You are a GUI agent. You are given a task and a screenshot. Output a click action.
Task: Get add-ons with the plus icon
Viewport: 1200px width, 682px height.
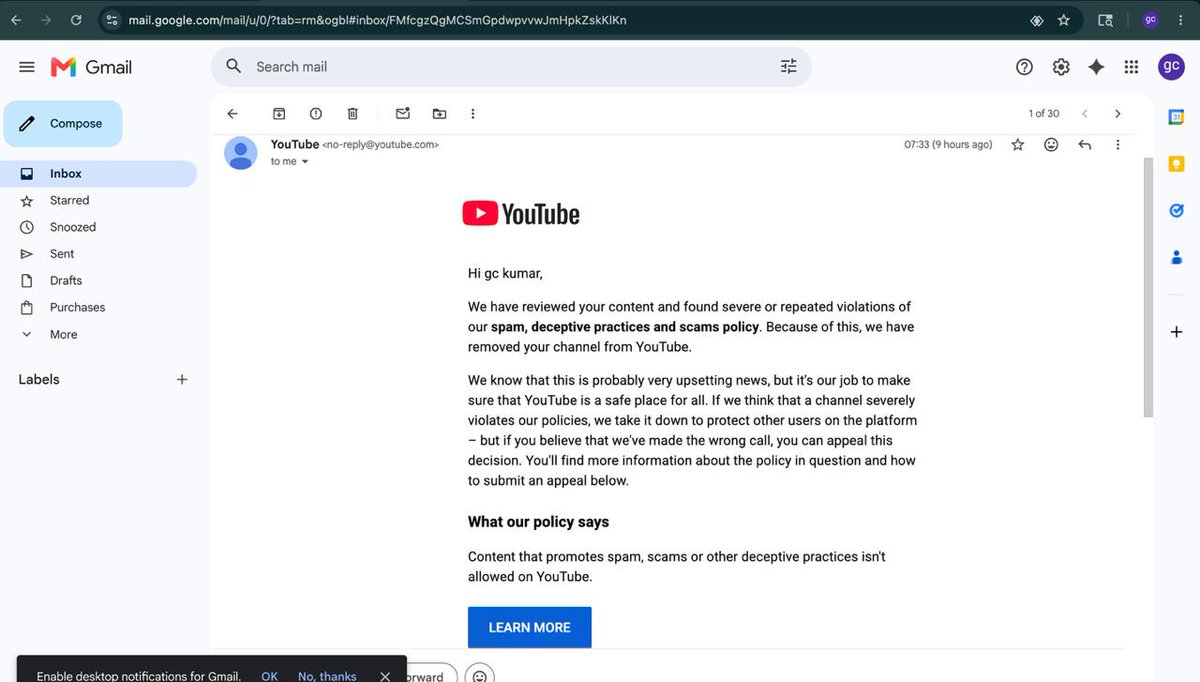point(1177,332)
